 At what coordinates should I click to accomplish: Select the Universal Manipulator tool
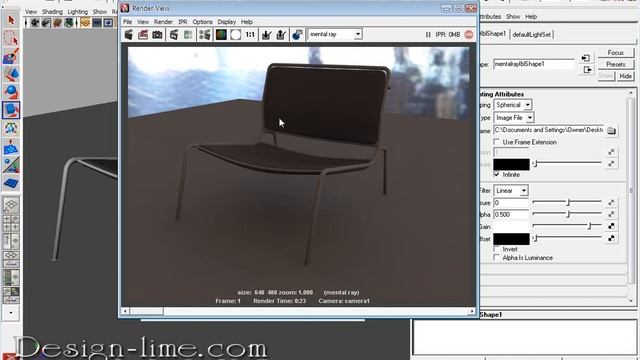click(x=11, y=128)
